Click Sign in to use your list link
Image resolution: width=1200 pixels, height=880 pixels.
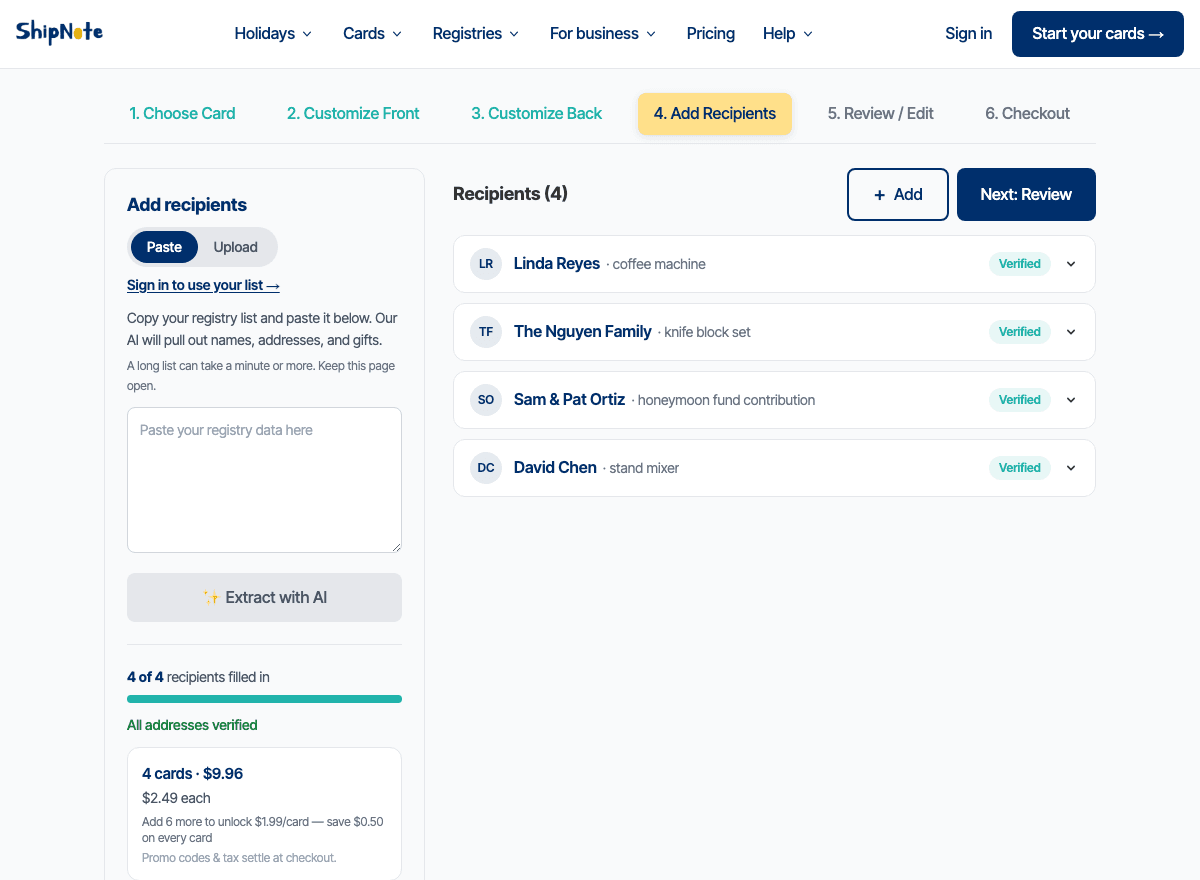(x=203, y=285)
